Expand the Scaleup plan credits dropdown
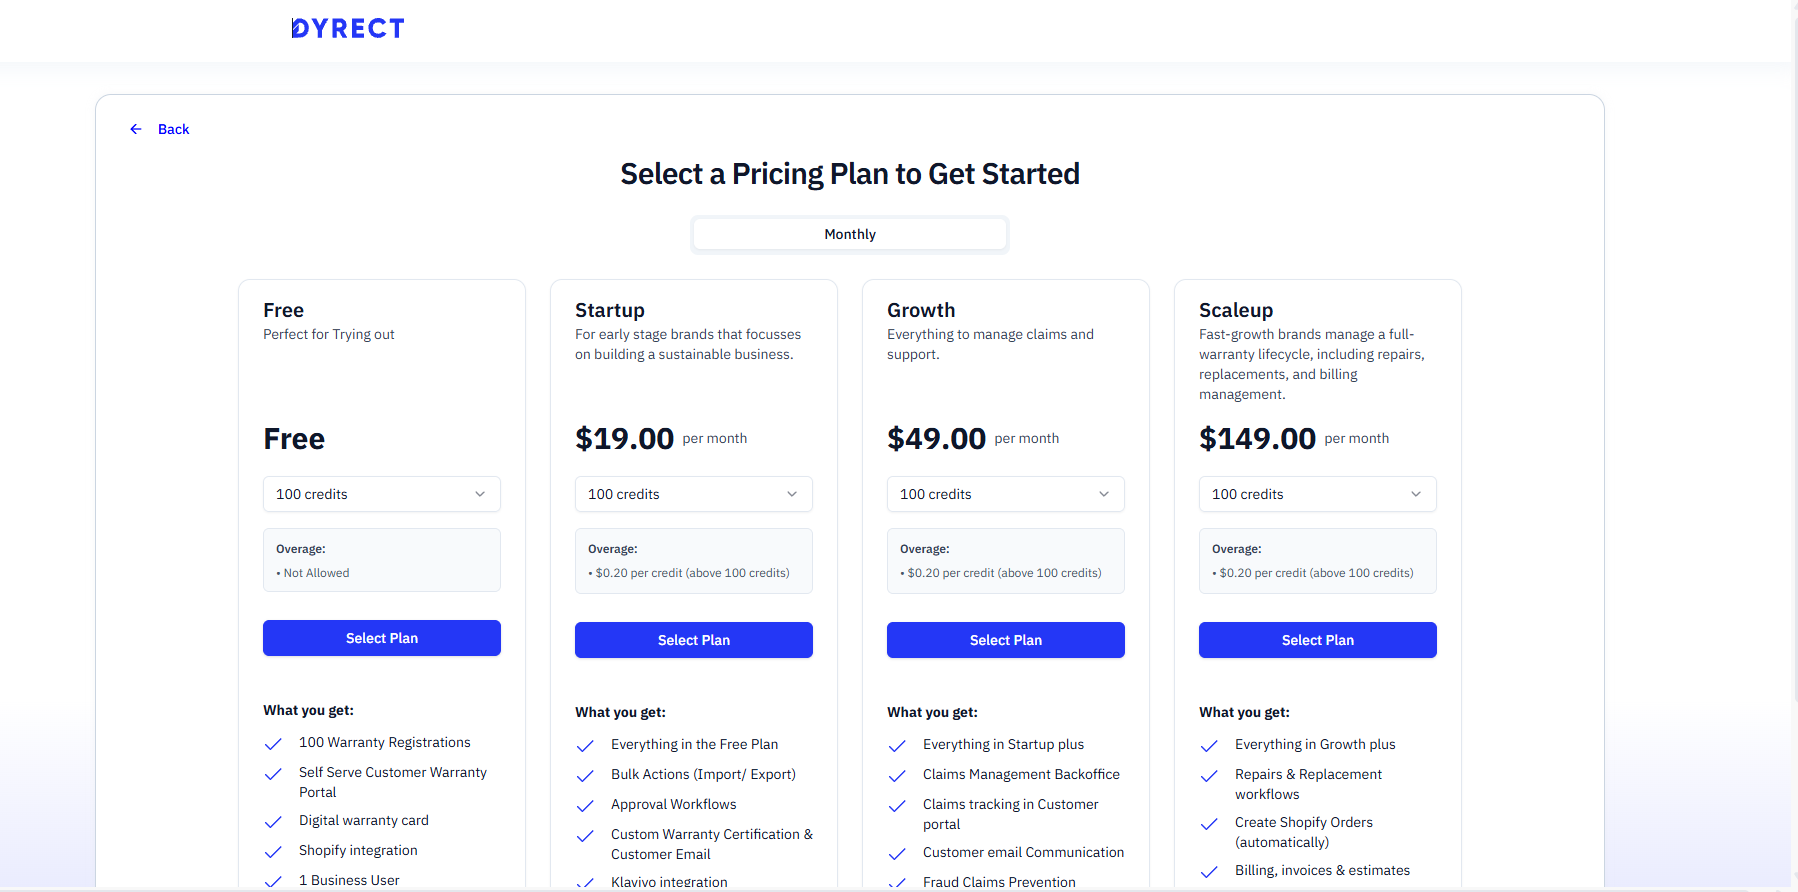This screenshot has width=1798, height=892. click(x=1317, y=494)
